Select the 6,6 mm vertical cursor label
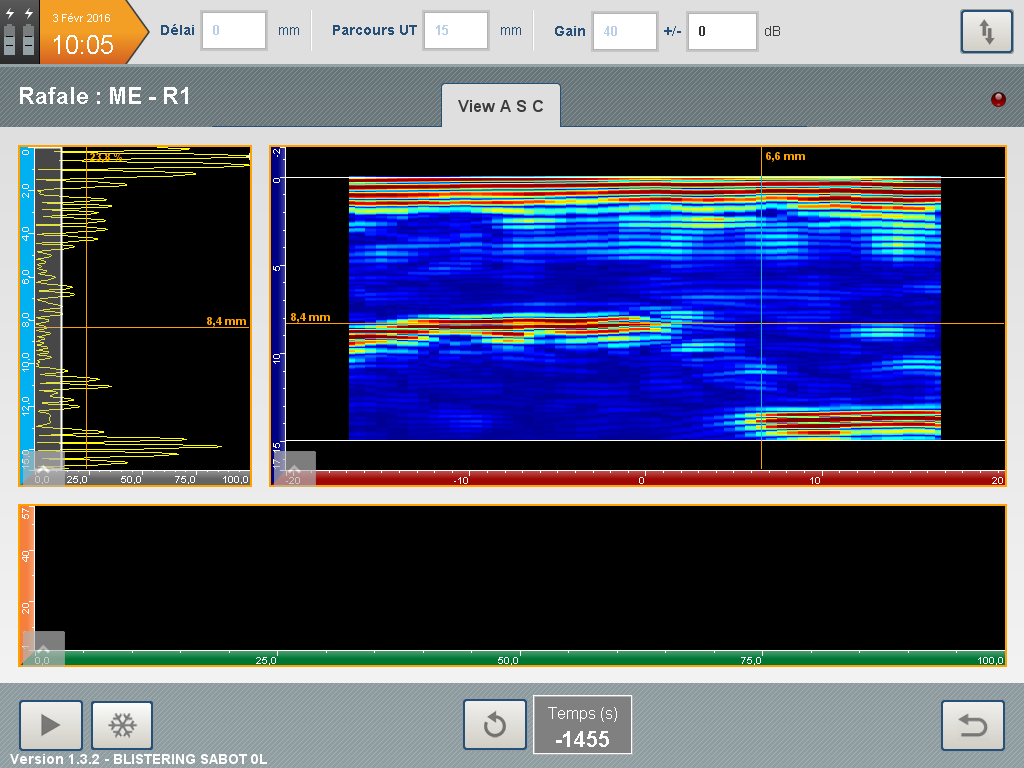1024x768 pixels. click(785, 156)
